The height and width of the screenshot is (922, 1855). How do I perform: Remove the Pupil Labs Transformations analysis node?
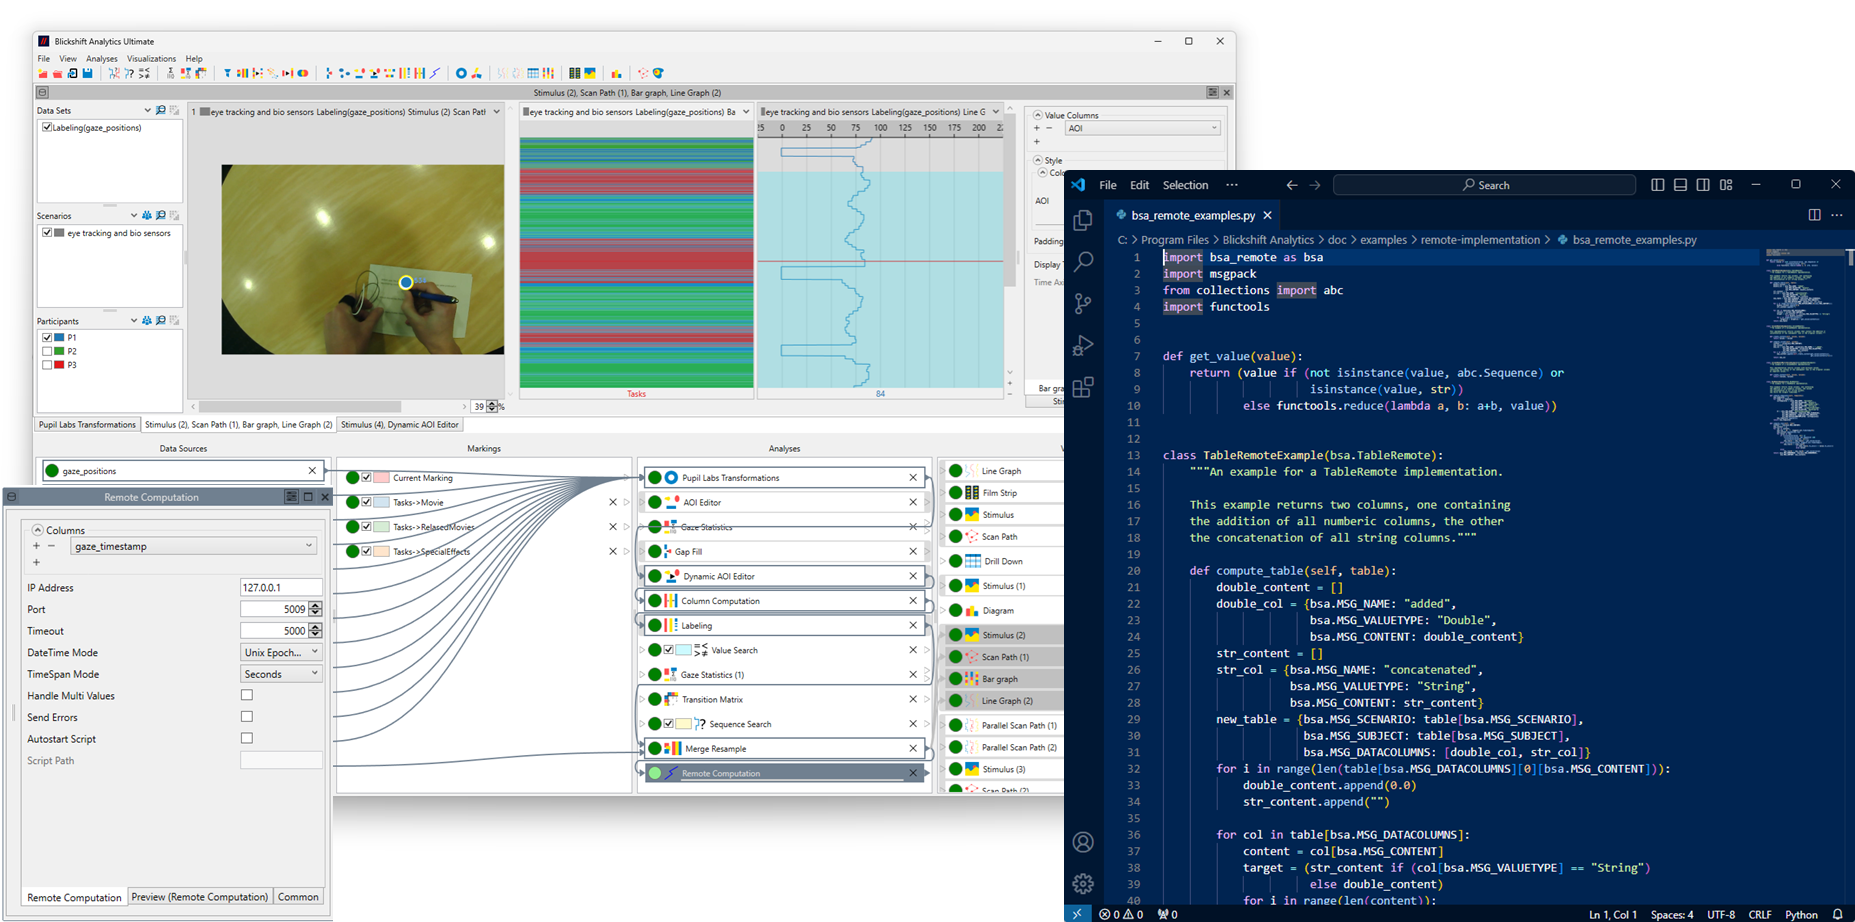[x=913, y=478]
